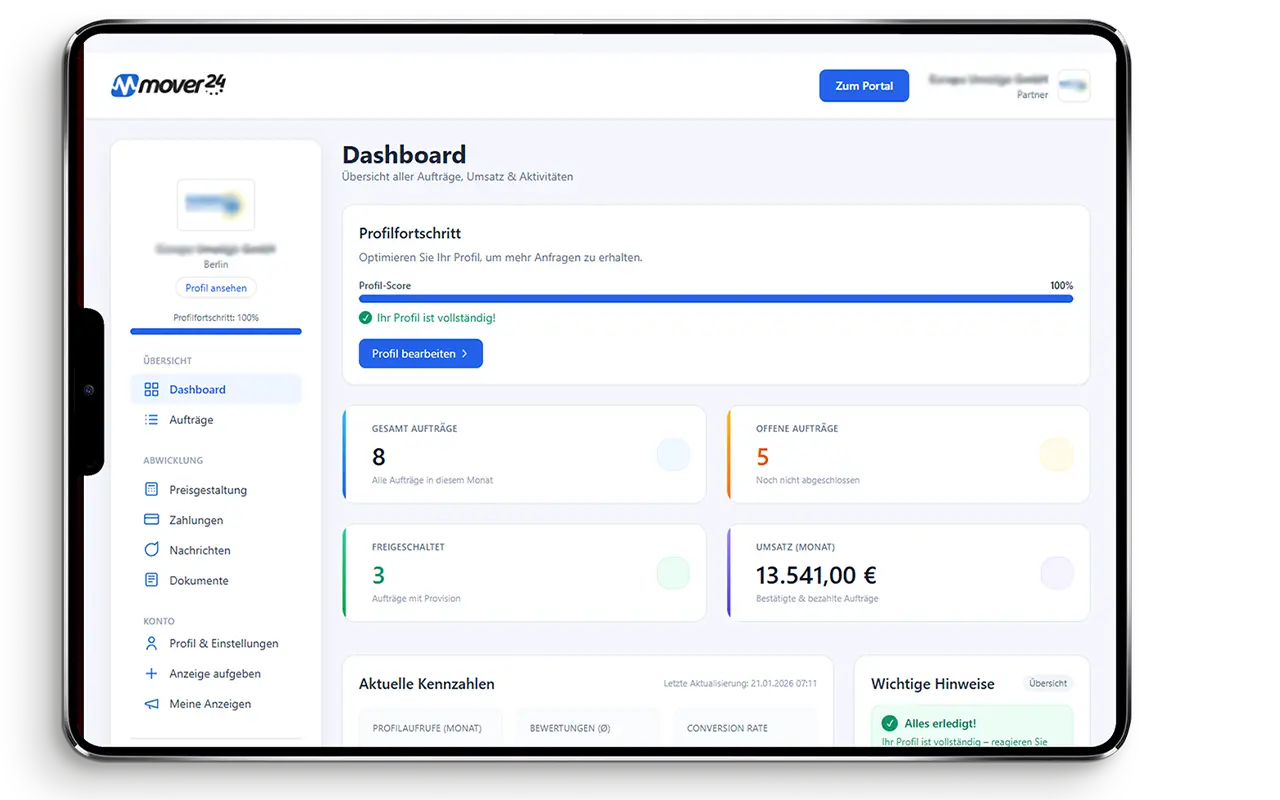
Task: Click the Preisgestaltung calculator icon
Action: click(x=151, y=489)
